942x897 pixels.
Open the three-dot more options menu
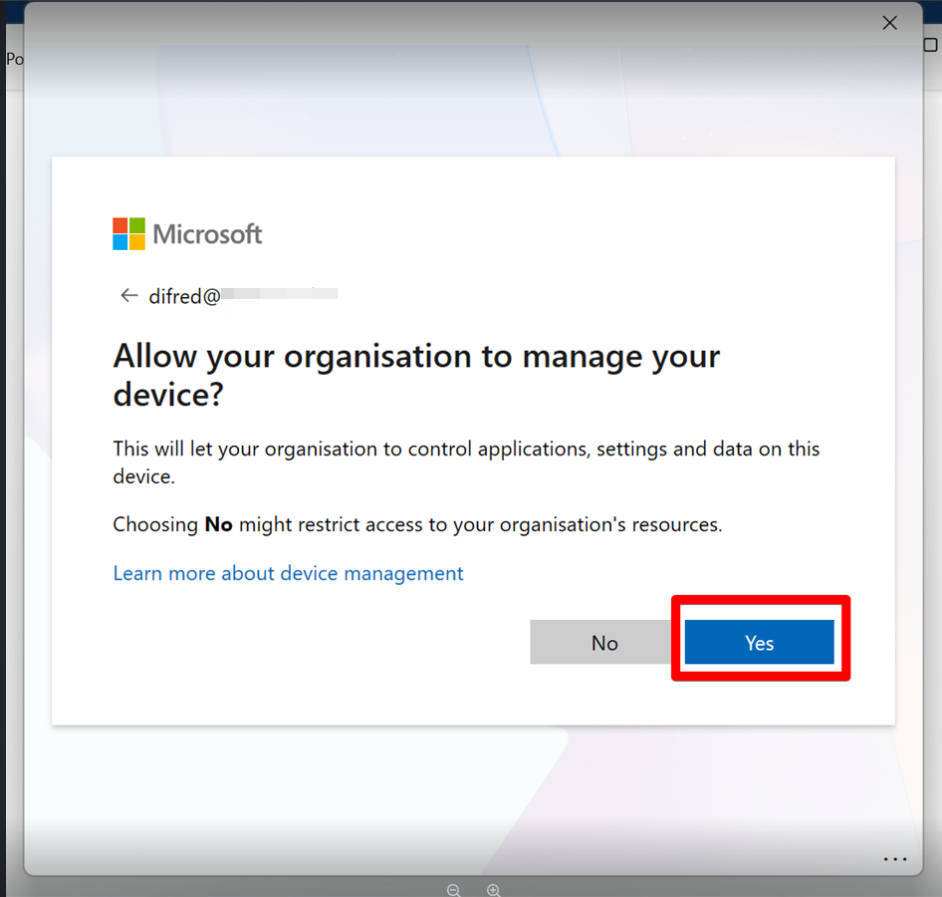[x=894, y=859]
